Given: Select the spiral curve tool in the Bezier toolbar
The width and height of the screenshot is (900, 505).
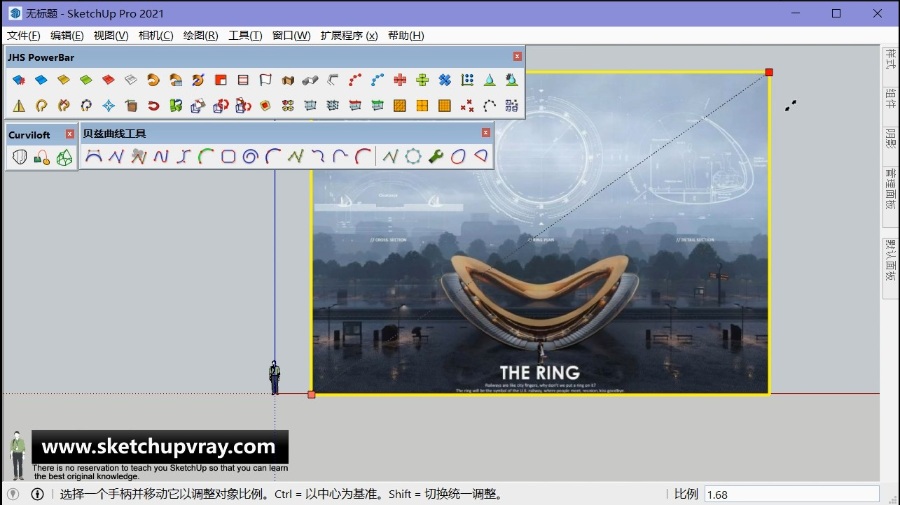Looking at the screenshot, I should click(250, 156).
